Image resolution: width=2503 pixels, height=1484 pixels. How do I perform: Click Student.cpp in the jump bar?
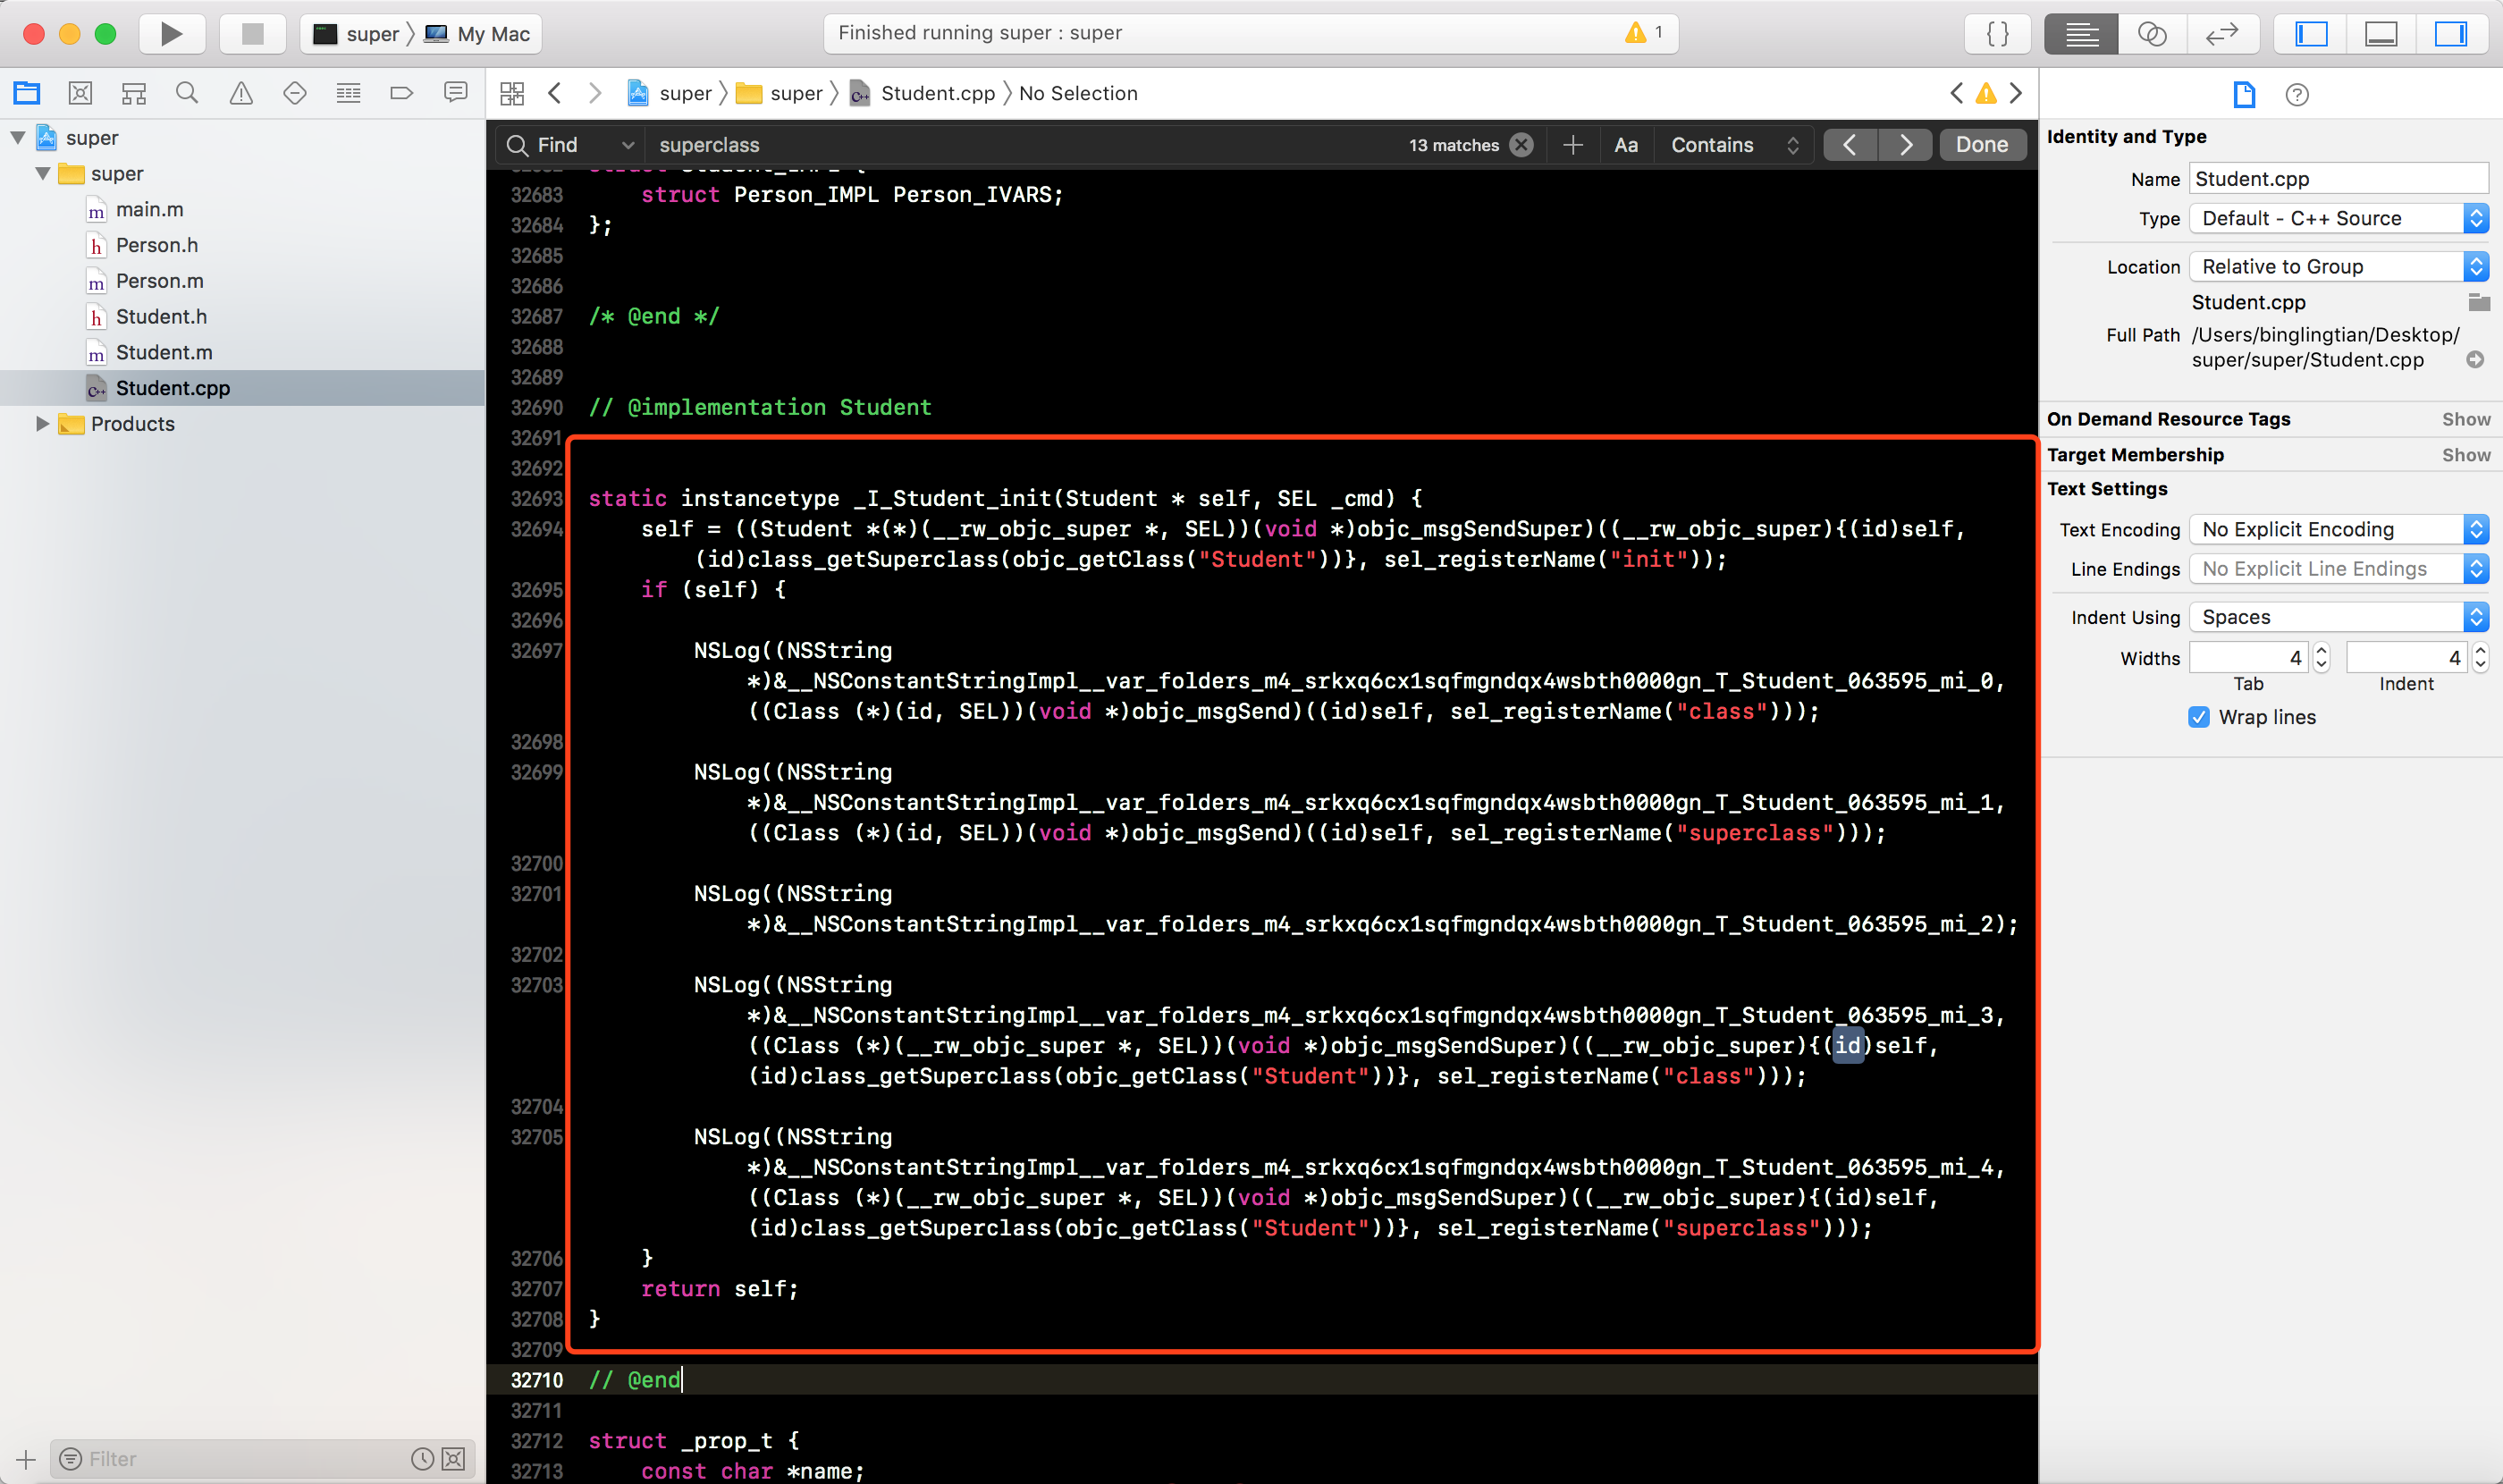pyautogui.click(x=937, y=93)
